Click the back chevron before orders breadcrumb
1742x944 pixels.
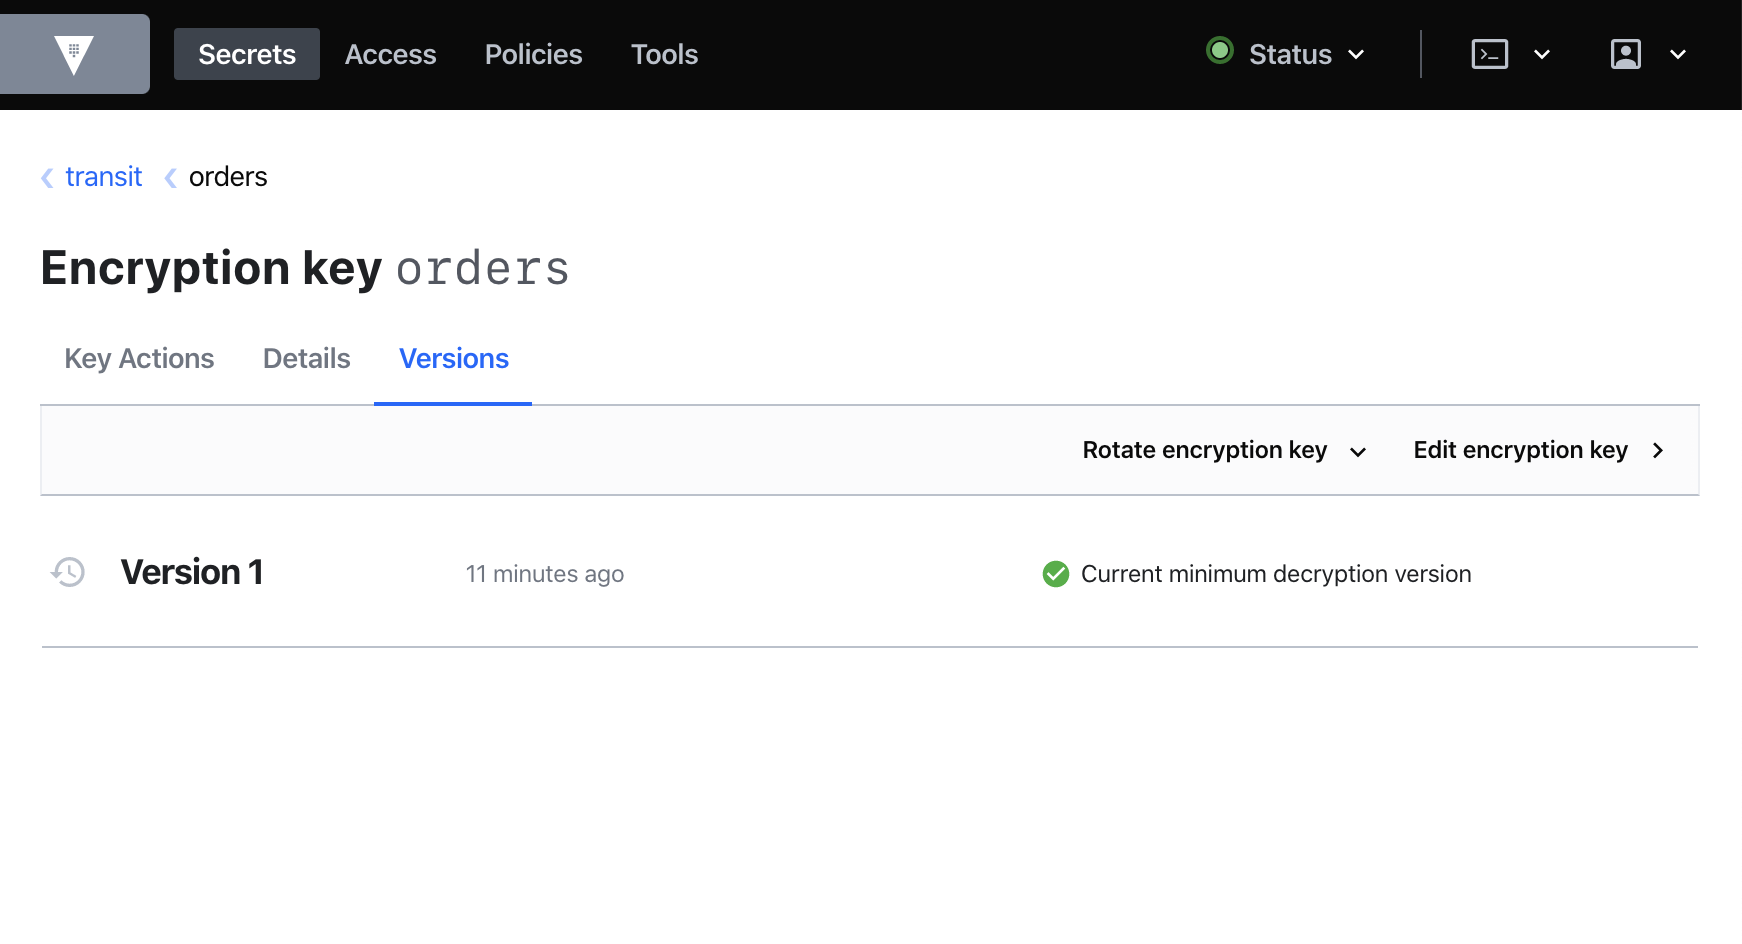(169, 177)
